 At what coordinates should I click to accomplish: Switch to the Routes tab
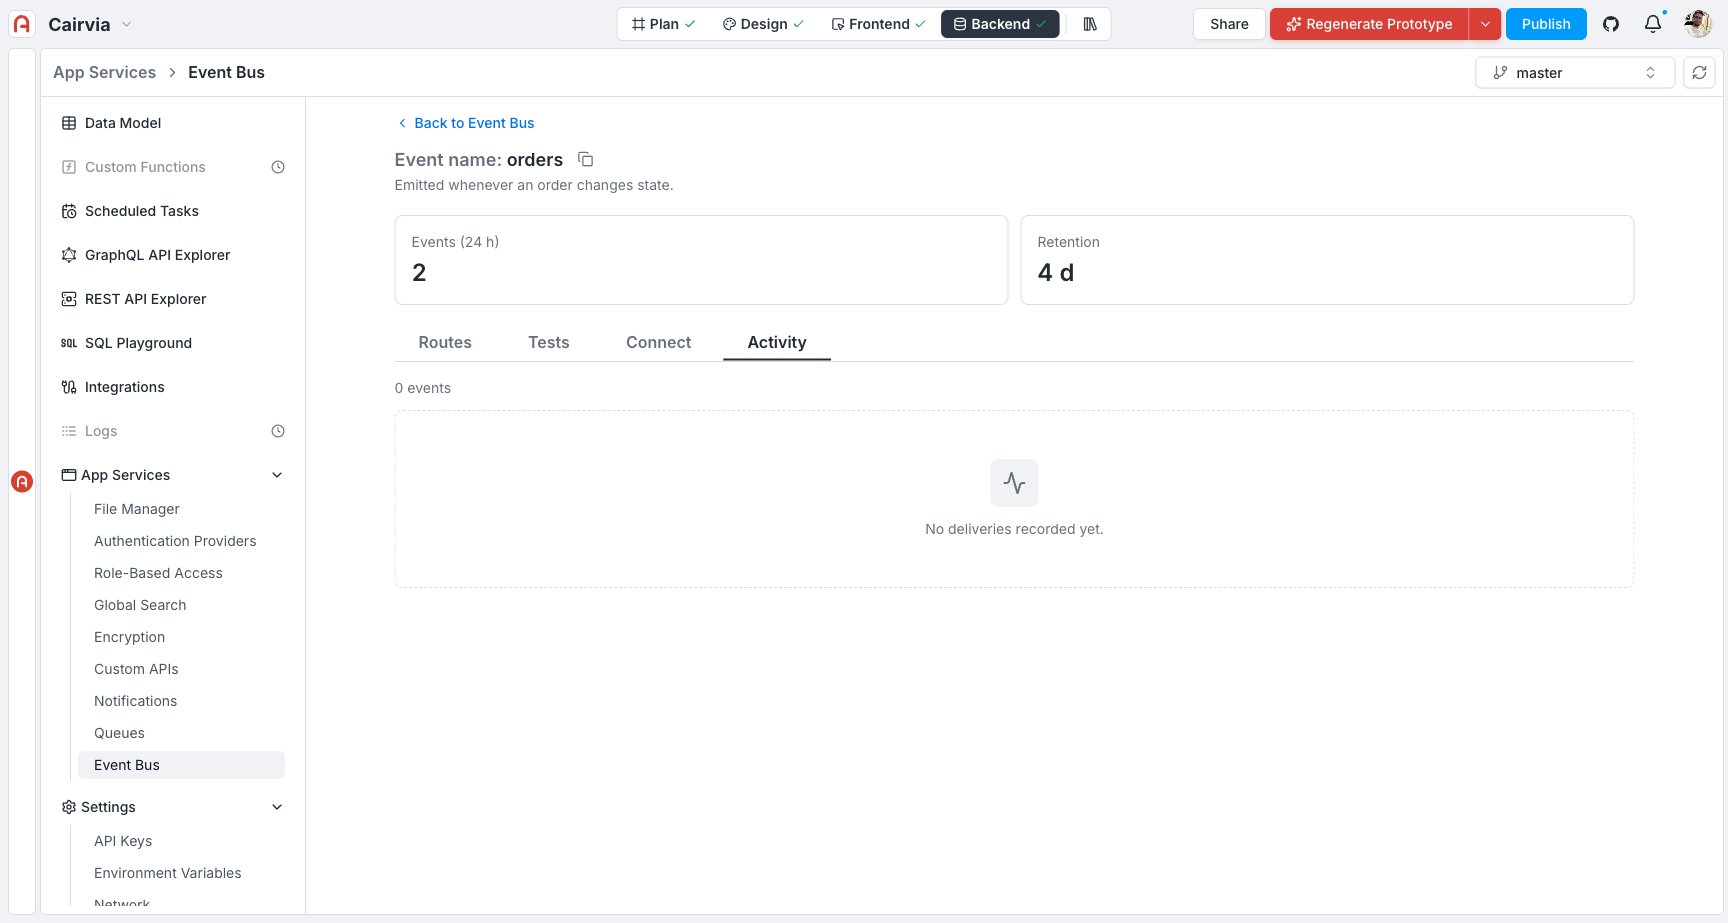coord(445,342)
